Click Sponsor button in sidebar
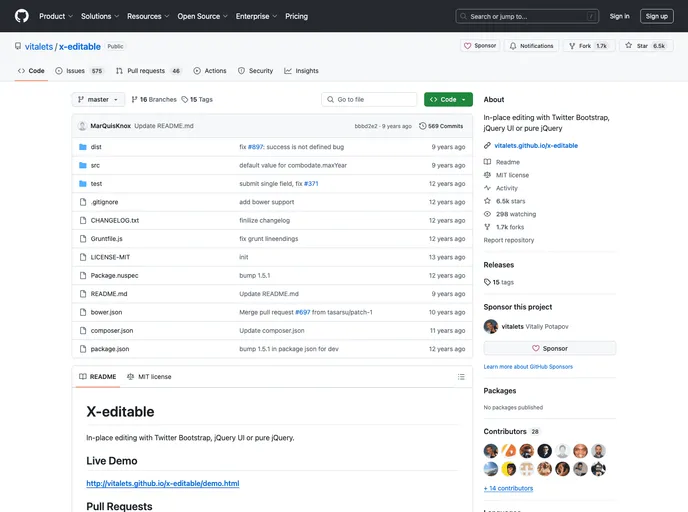 click(x=549, y=348)
